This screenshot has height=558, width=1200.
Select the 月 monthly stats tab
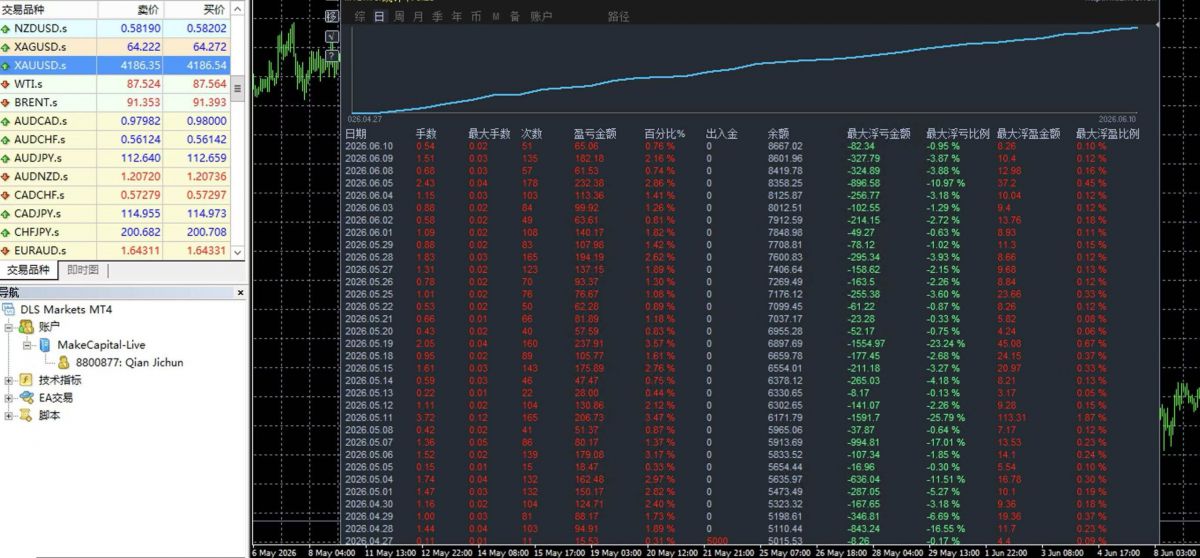(x=418, y=17)
